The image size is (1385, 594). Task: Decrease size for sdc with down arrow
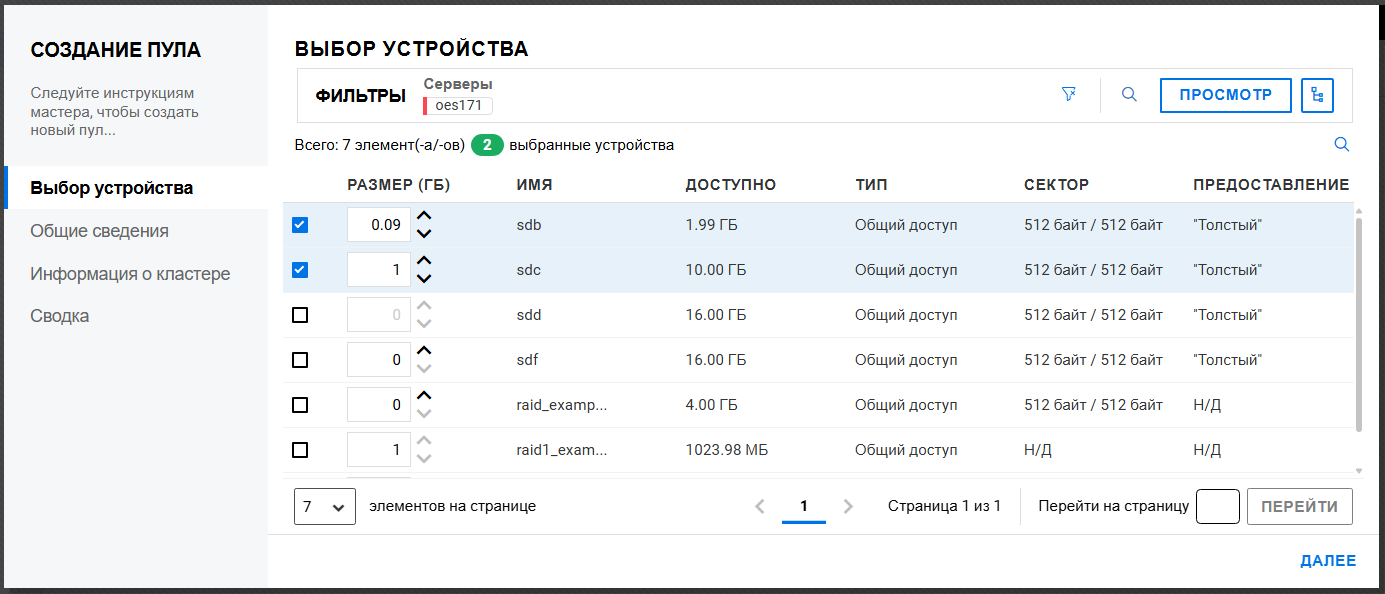click(x=424, y=279)
